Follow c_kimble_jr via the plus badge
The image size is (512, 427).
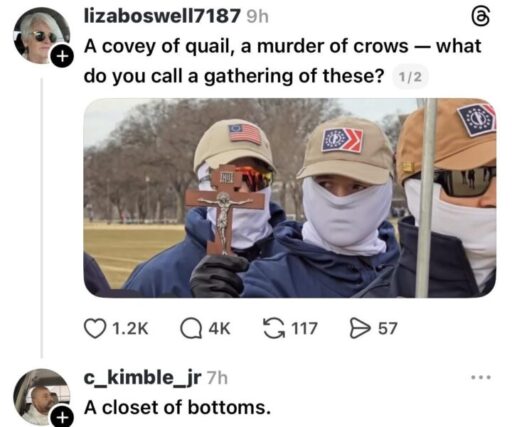coord(61,417)
